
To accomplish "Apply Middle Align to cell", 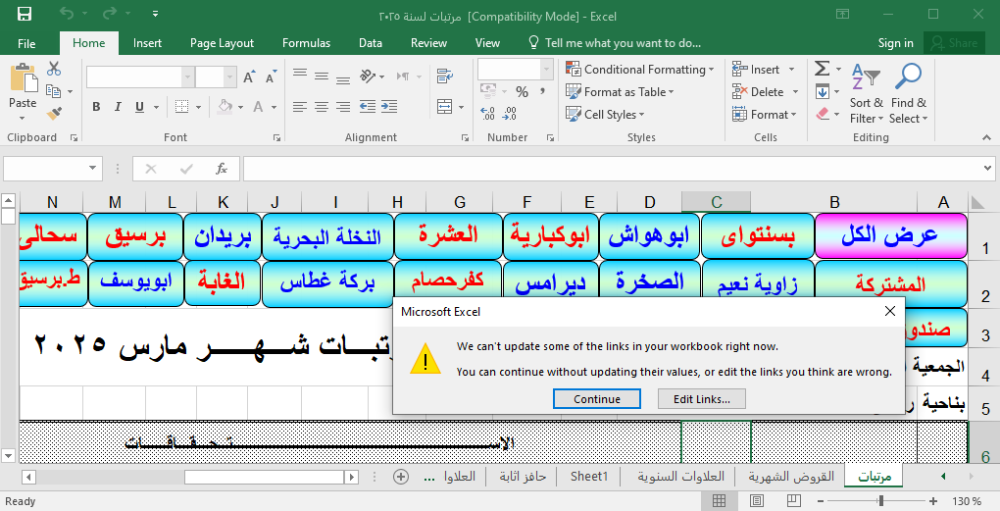I will click(321, 77).
